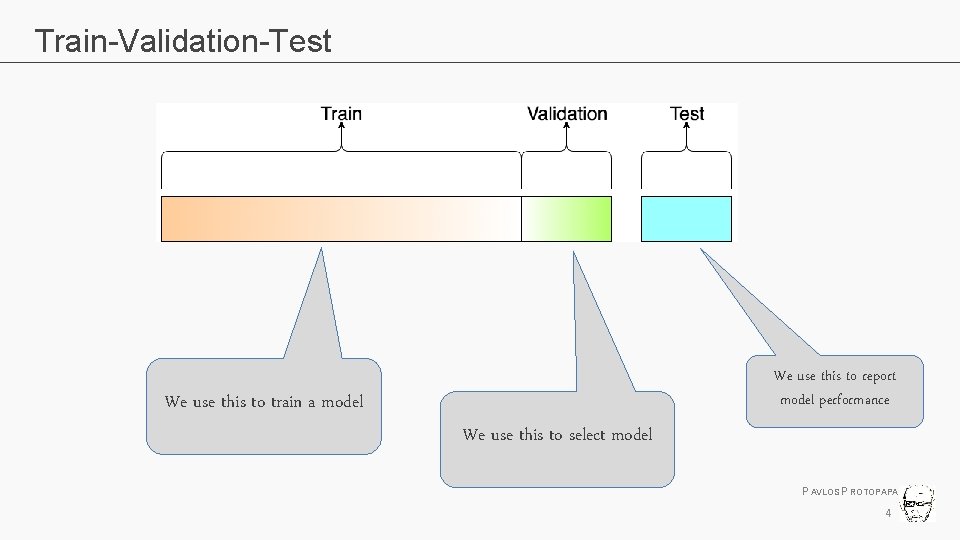Select the "Train-Validation-Test" slide title
Screen dimensions: 960x540
(183, 41)
